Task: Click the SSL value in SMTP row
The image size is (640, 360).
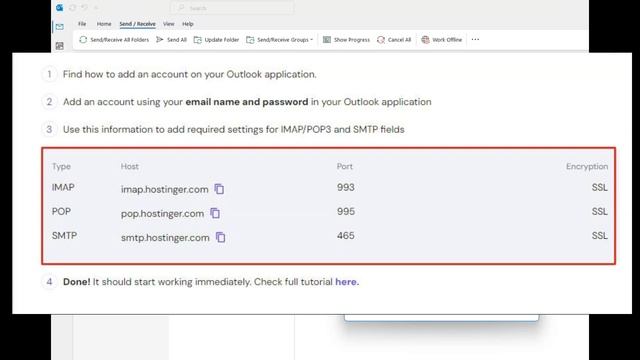Action: click(600, 236)
